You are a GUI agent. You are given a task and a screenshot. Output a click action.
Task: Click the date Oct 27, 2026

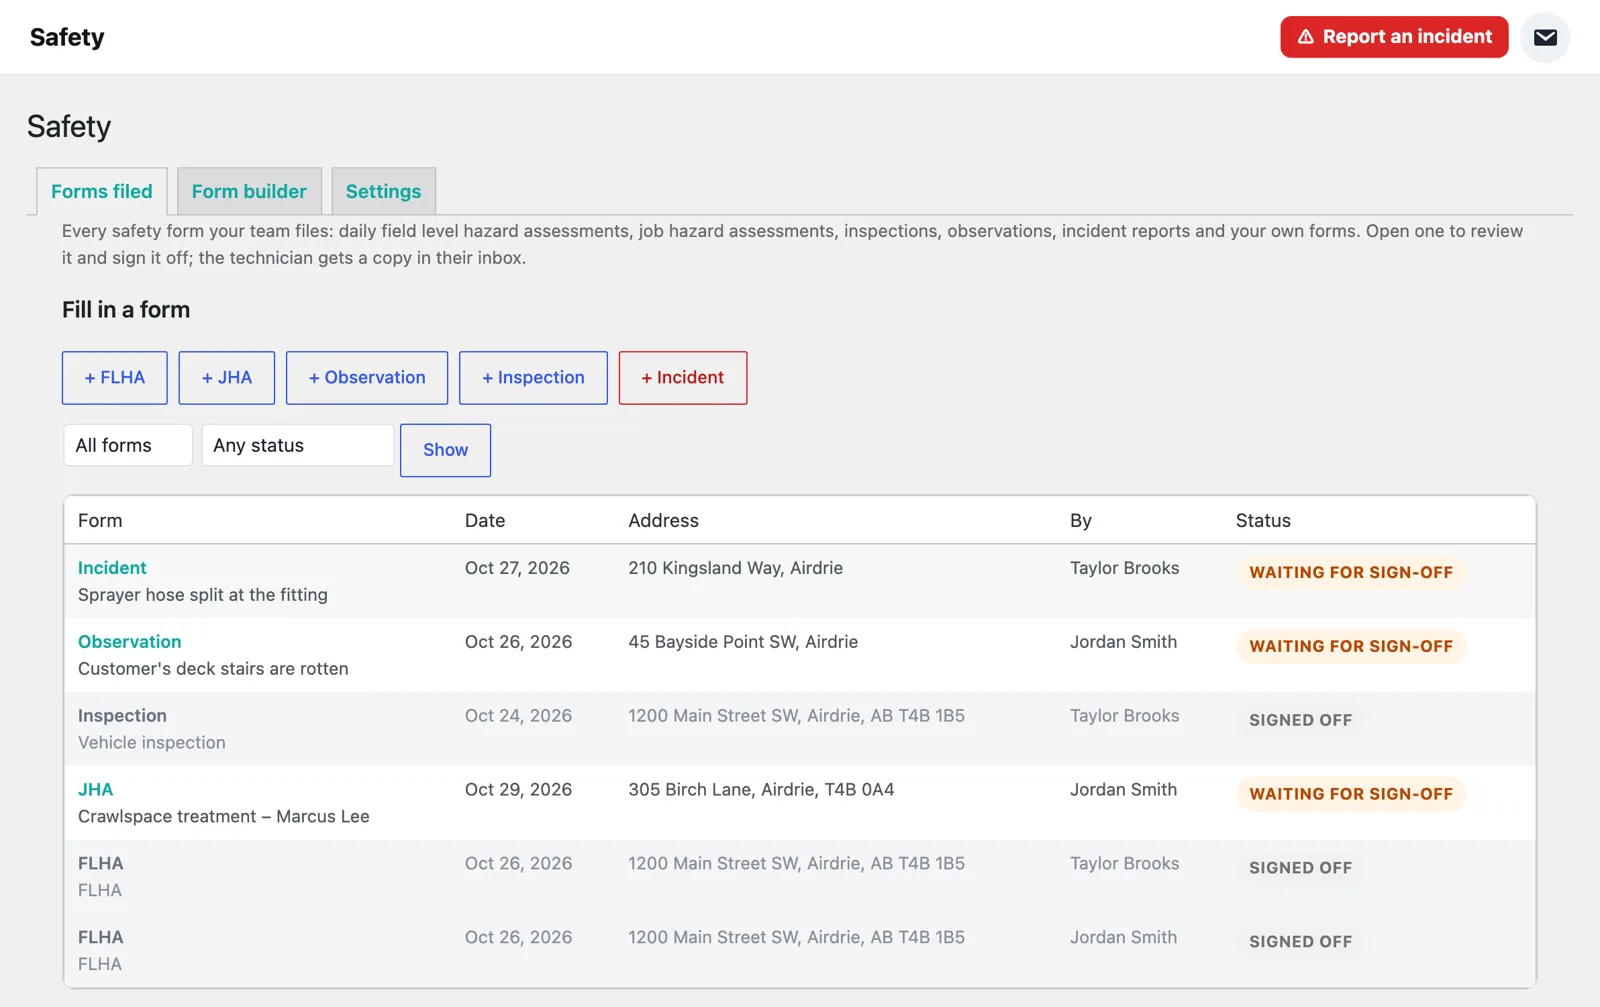click(517, 568)
